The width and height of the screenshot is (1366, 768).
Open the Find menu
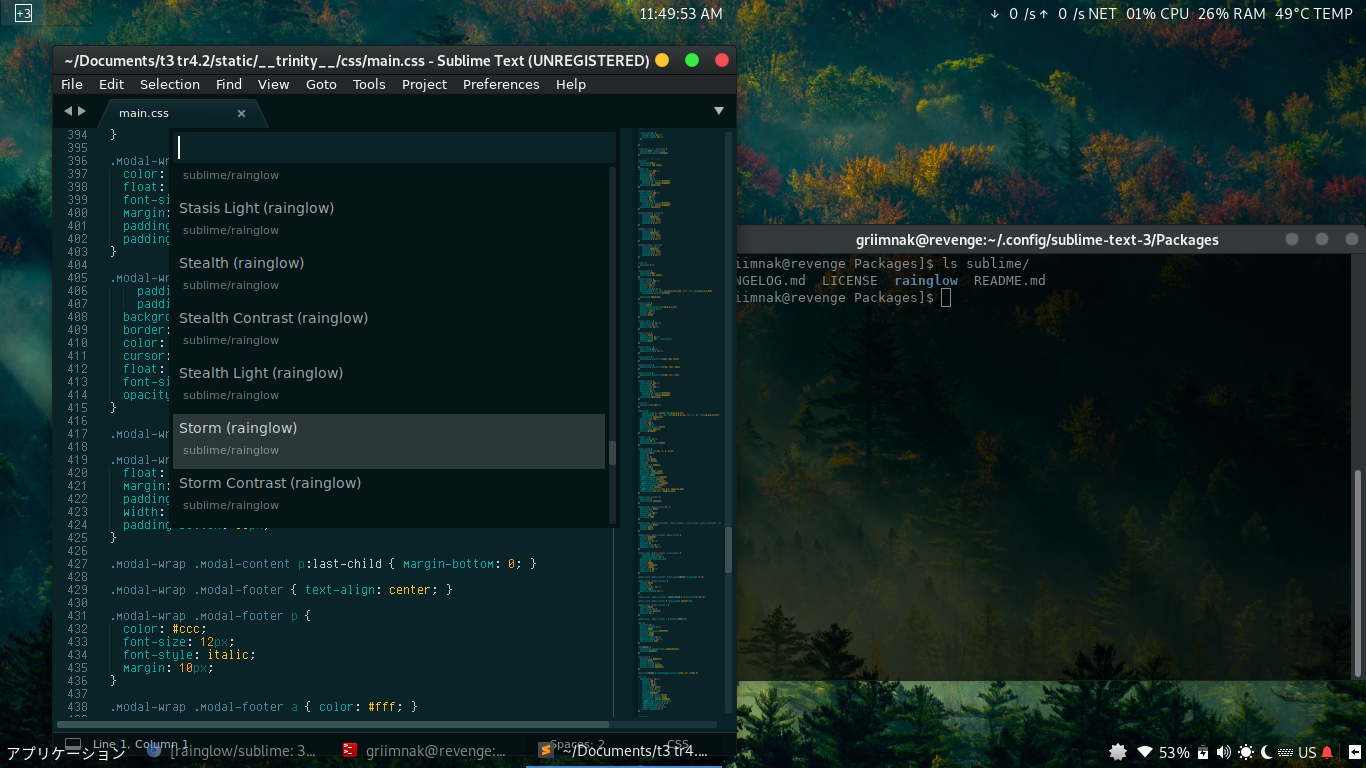coord(229,84)
